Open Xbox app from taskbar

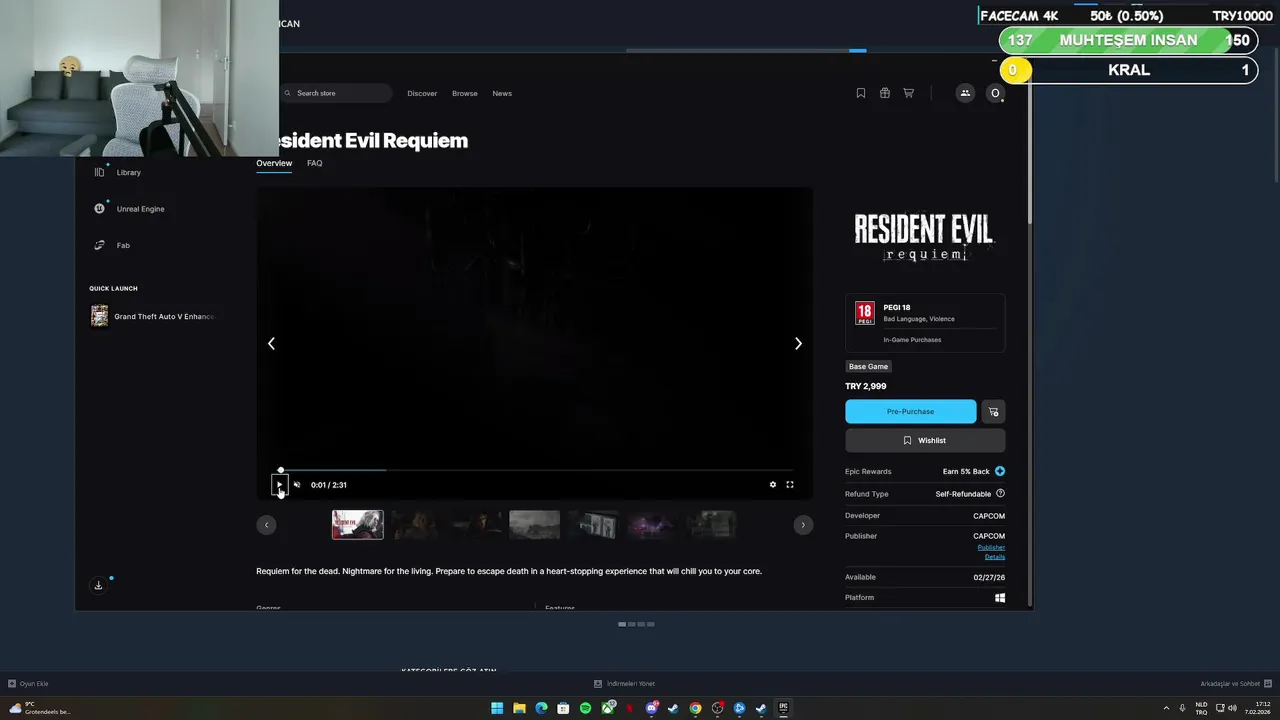(608, 708)
